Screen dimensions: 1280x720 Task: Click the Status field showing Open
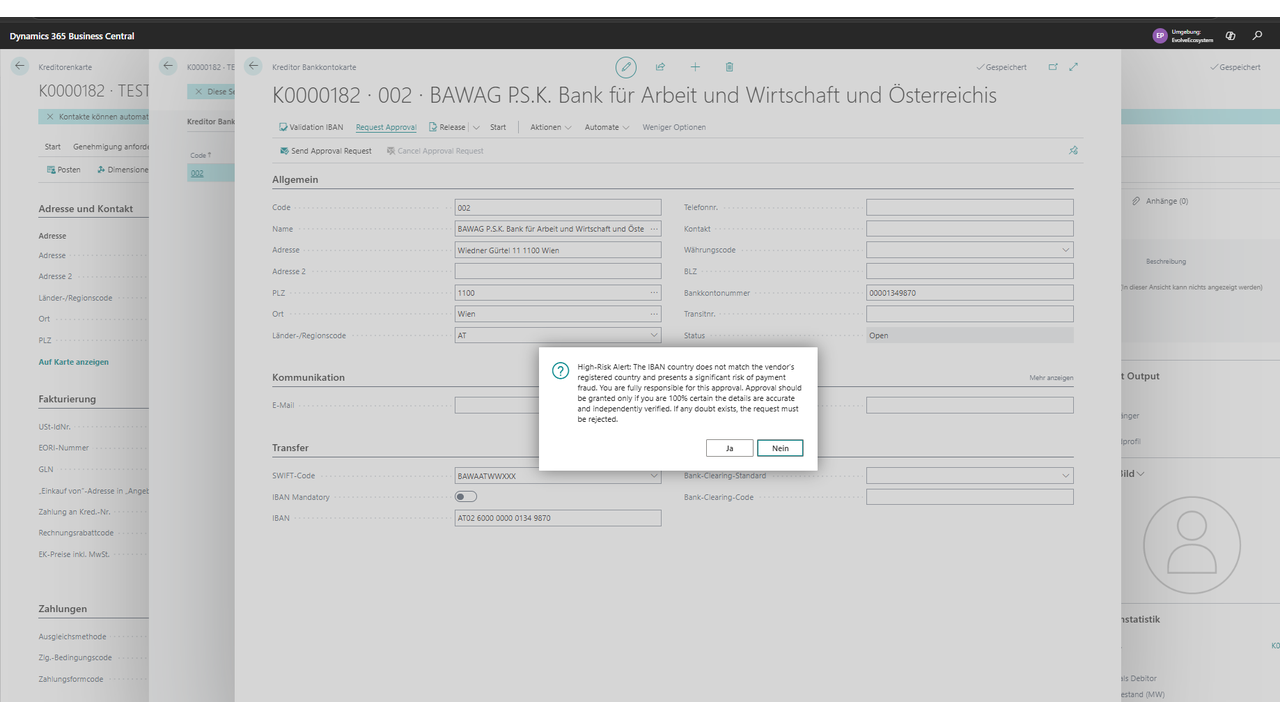click(970, 336)
